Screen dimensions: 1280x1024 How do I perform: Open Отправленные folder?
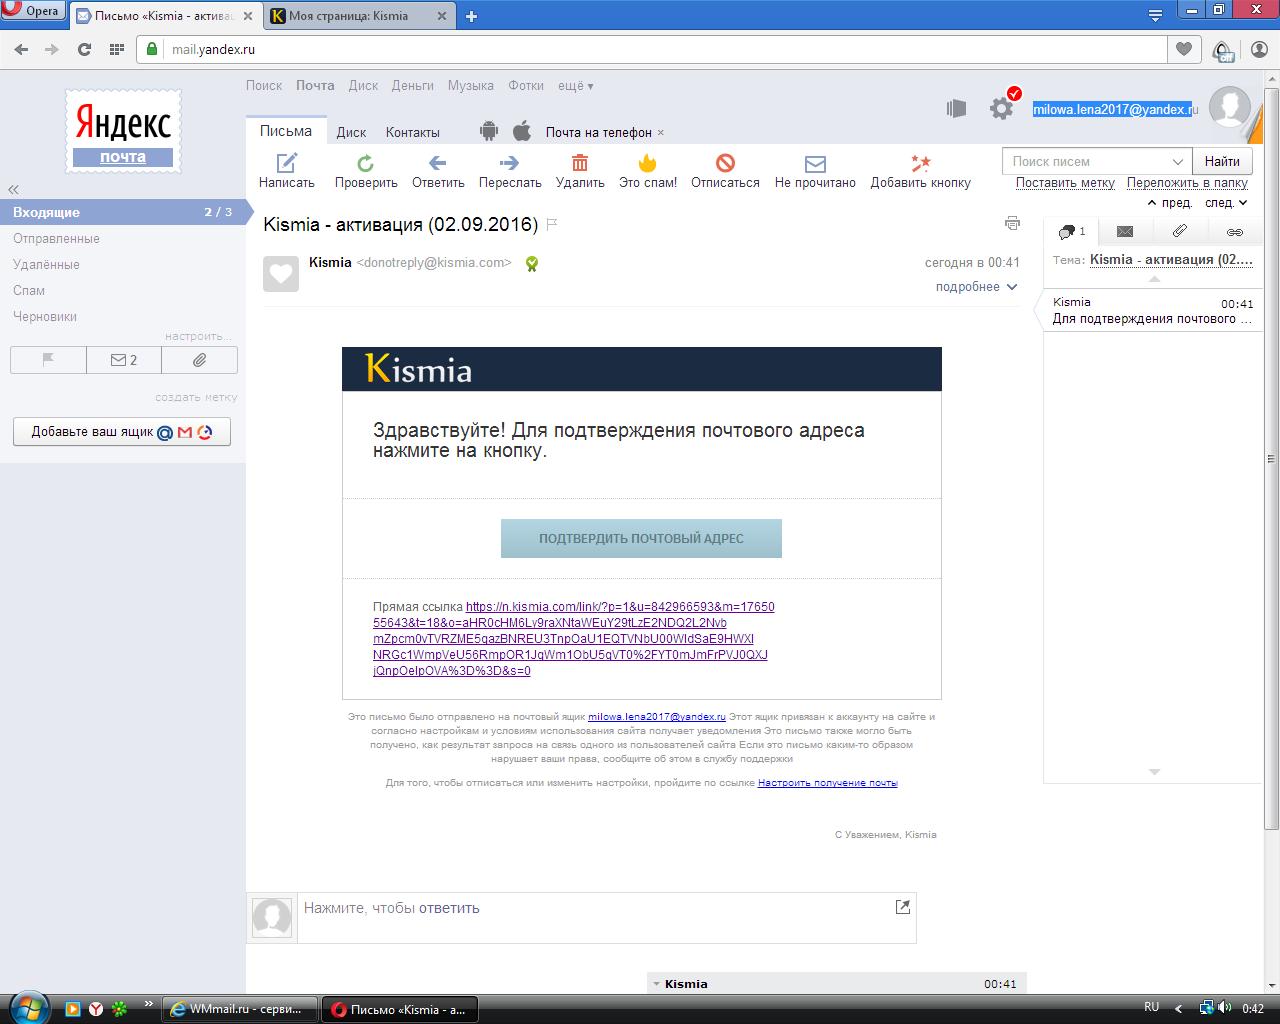pyautogui.click(x=56, y=238)
